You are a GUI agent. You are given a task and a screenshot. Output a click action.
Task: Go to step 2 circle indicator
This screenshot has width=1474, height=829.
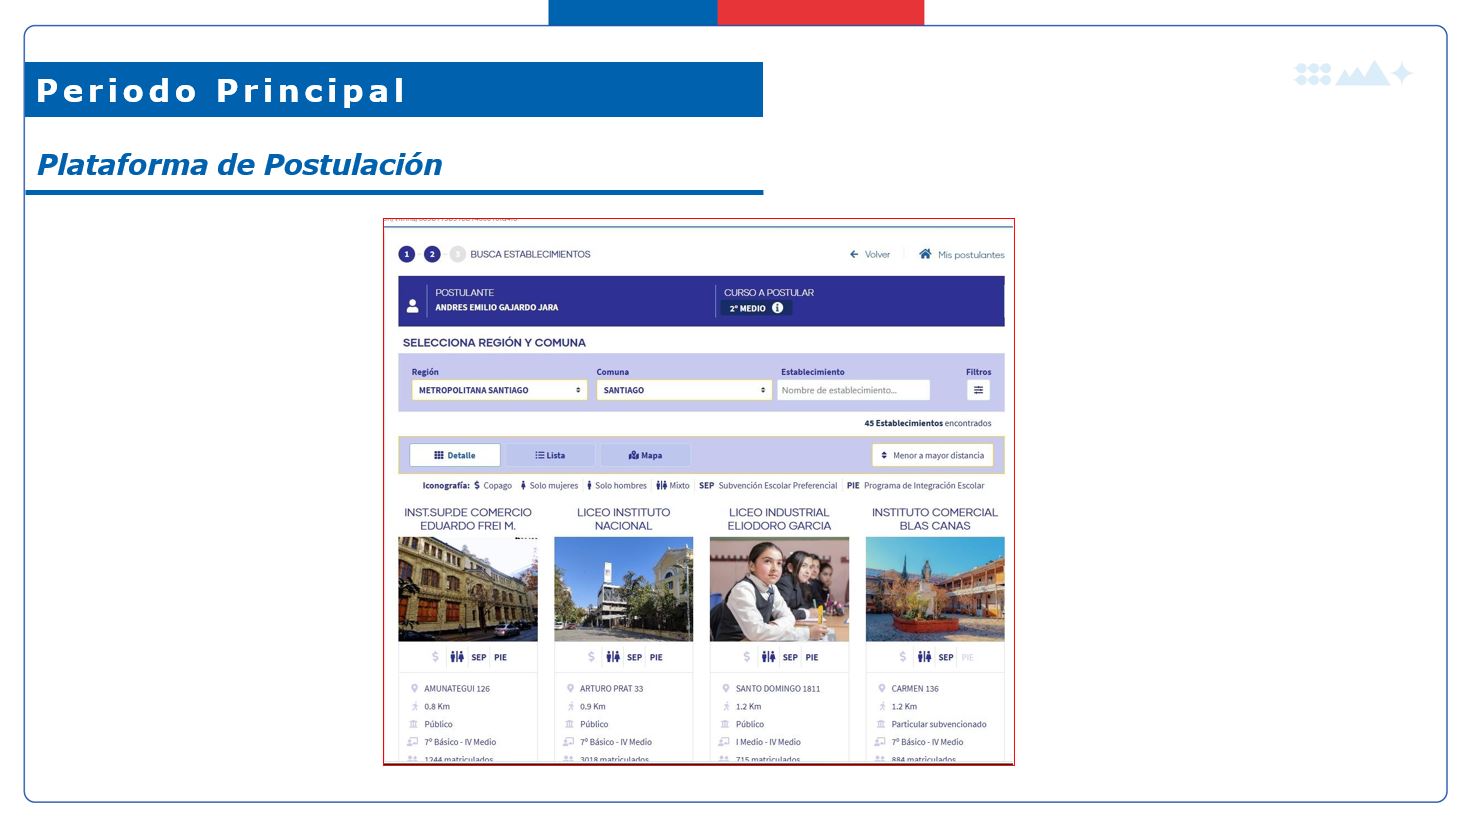coord(432,254)
